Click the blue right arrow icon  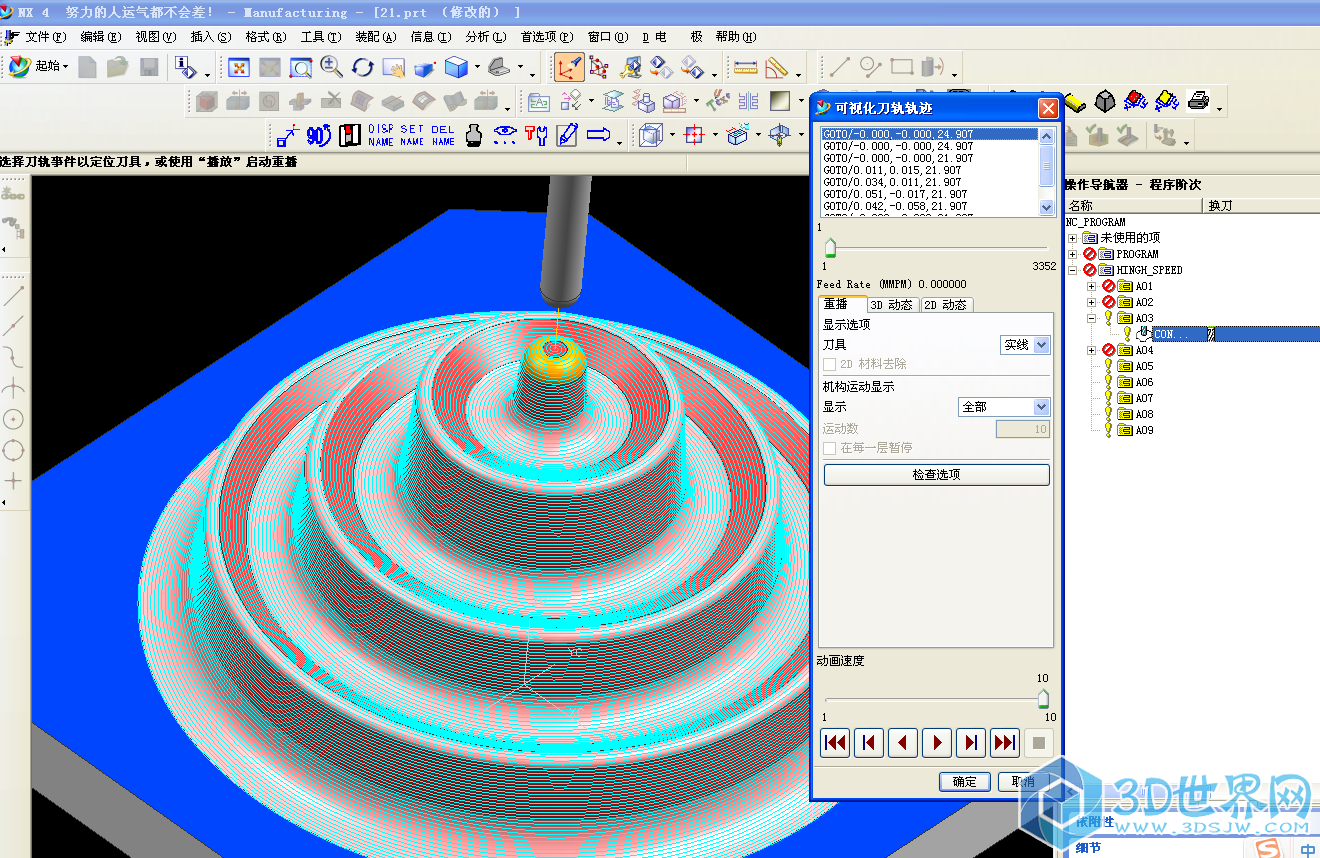[x=599, y=135]
